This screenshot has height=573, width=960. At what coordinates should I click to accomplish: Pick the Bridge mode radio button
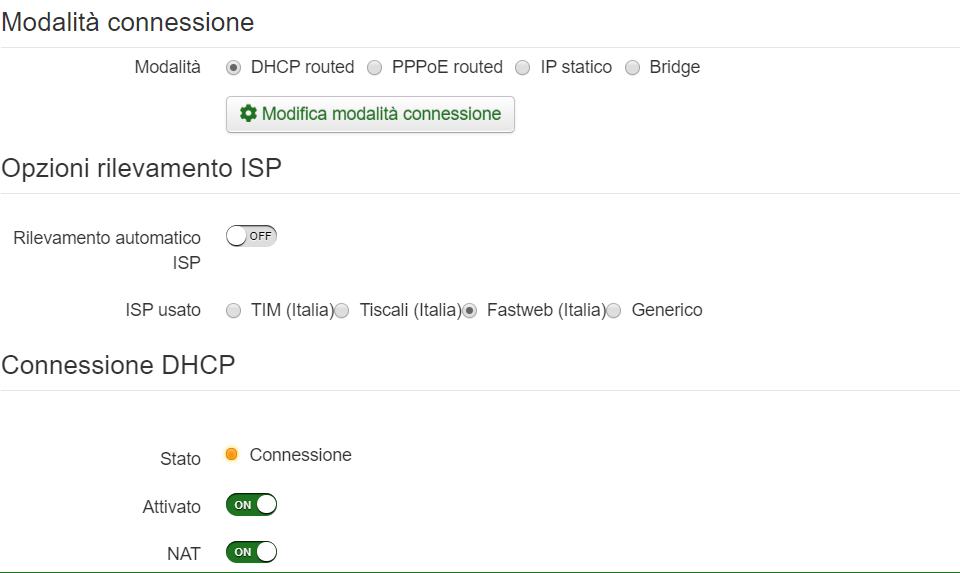click(x=632, y=68)
